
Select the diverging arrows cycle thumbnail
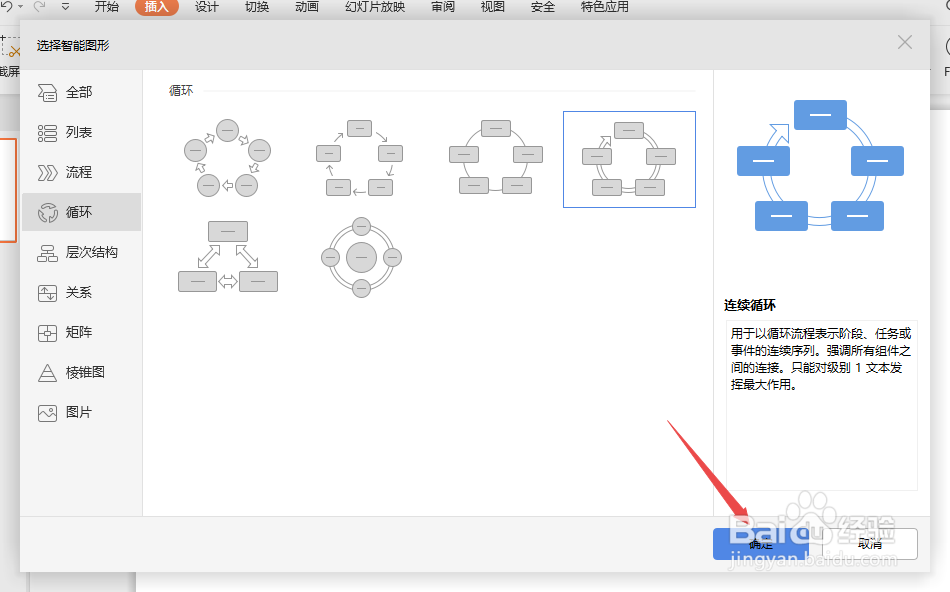pyautogui.click(x=227, y=257)
